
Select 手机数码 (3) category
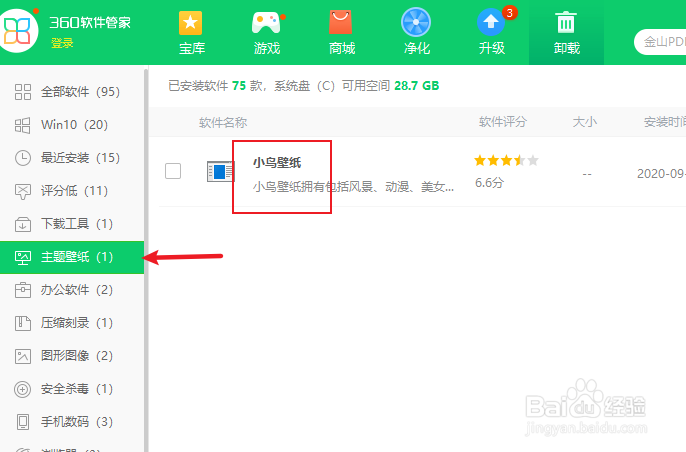72,422
